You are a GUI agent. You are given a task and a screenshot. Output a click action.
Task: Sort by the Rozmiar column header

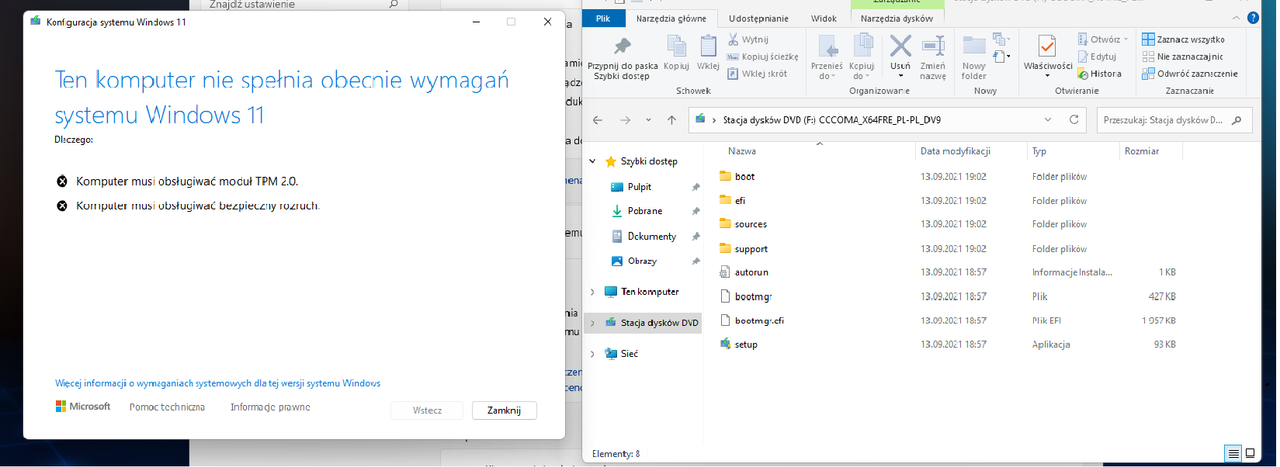tap(1142, 151)
